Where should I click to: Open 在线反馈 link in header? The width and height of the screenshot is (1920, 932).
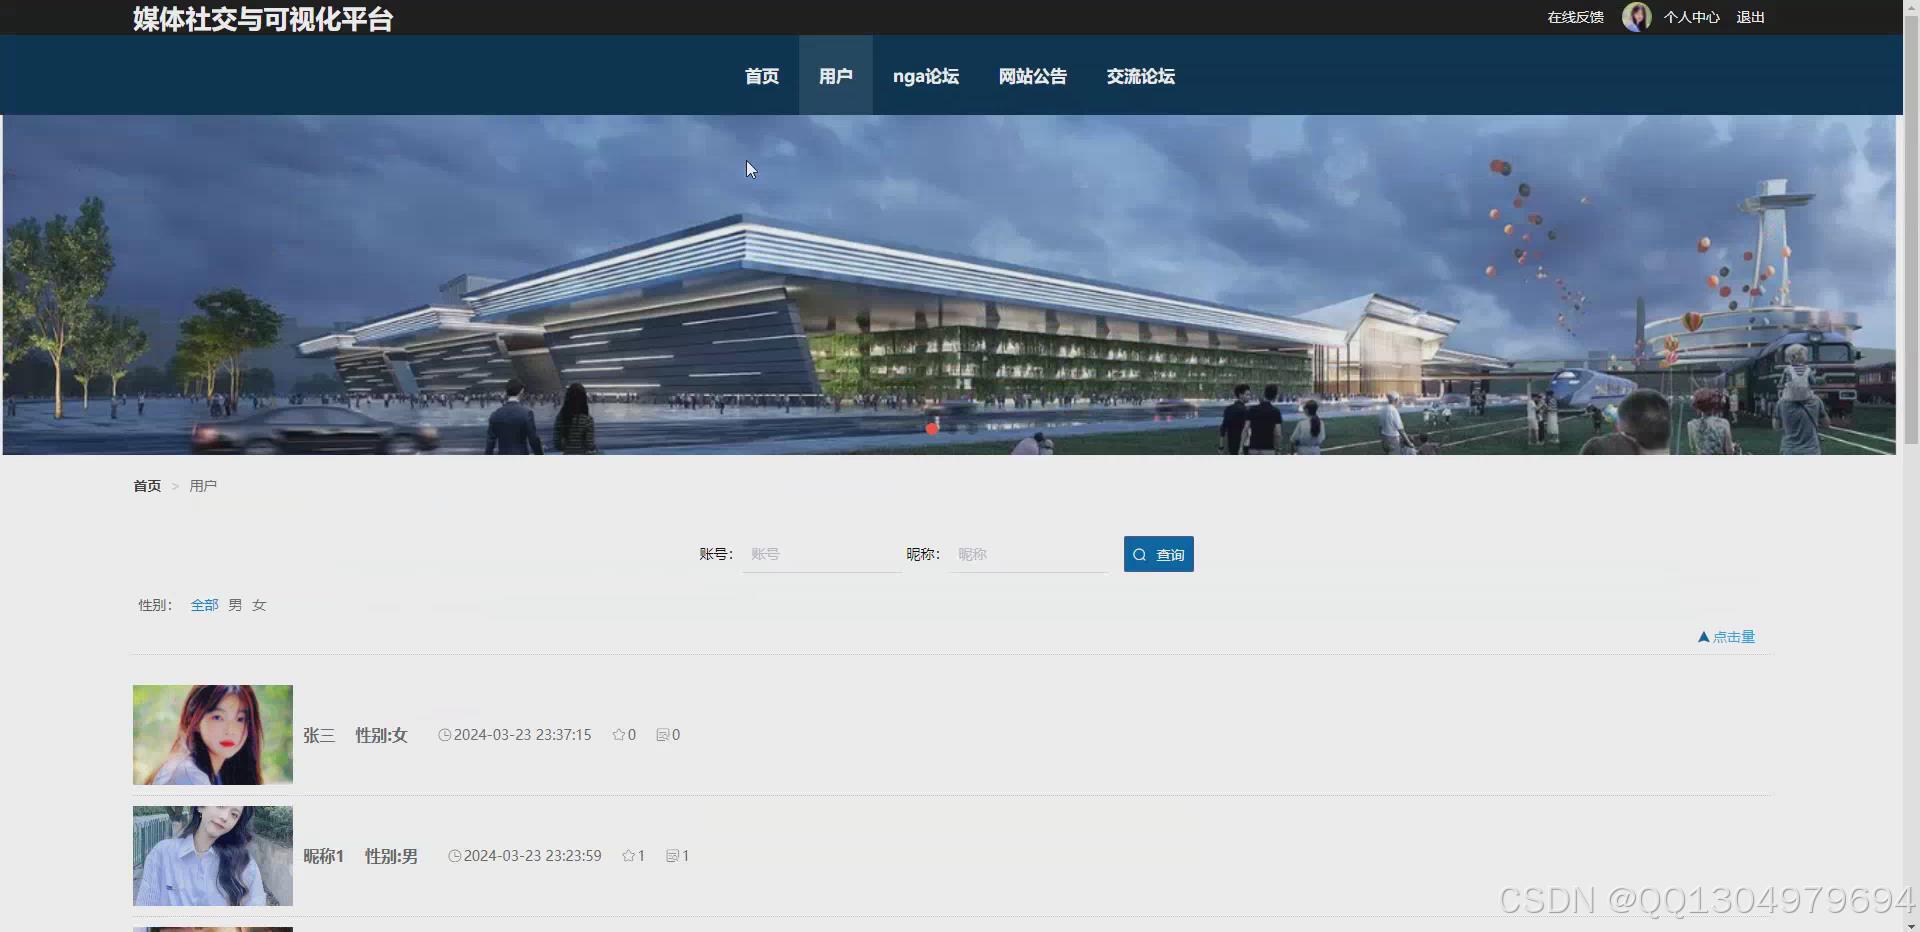[1575, 17]
